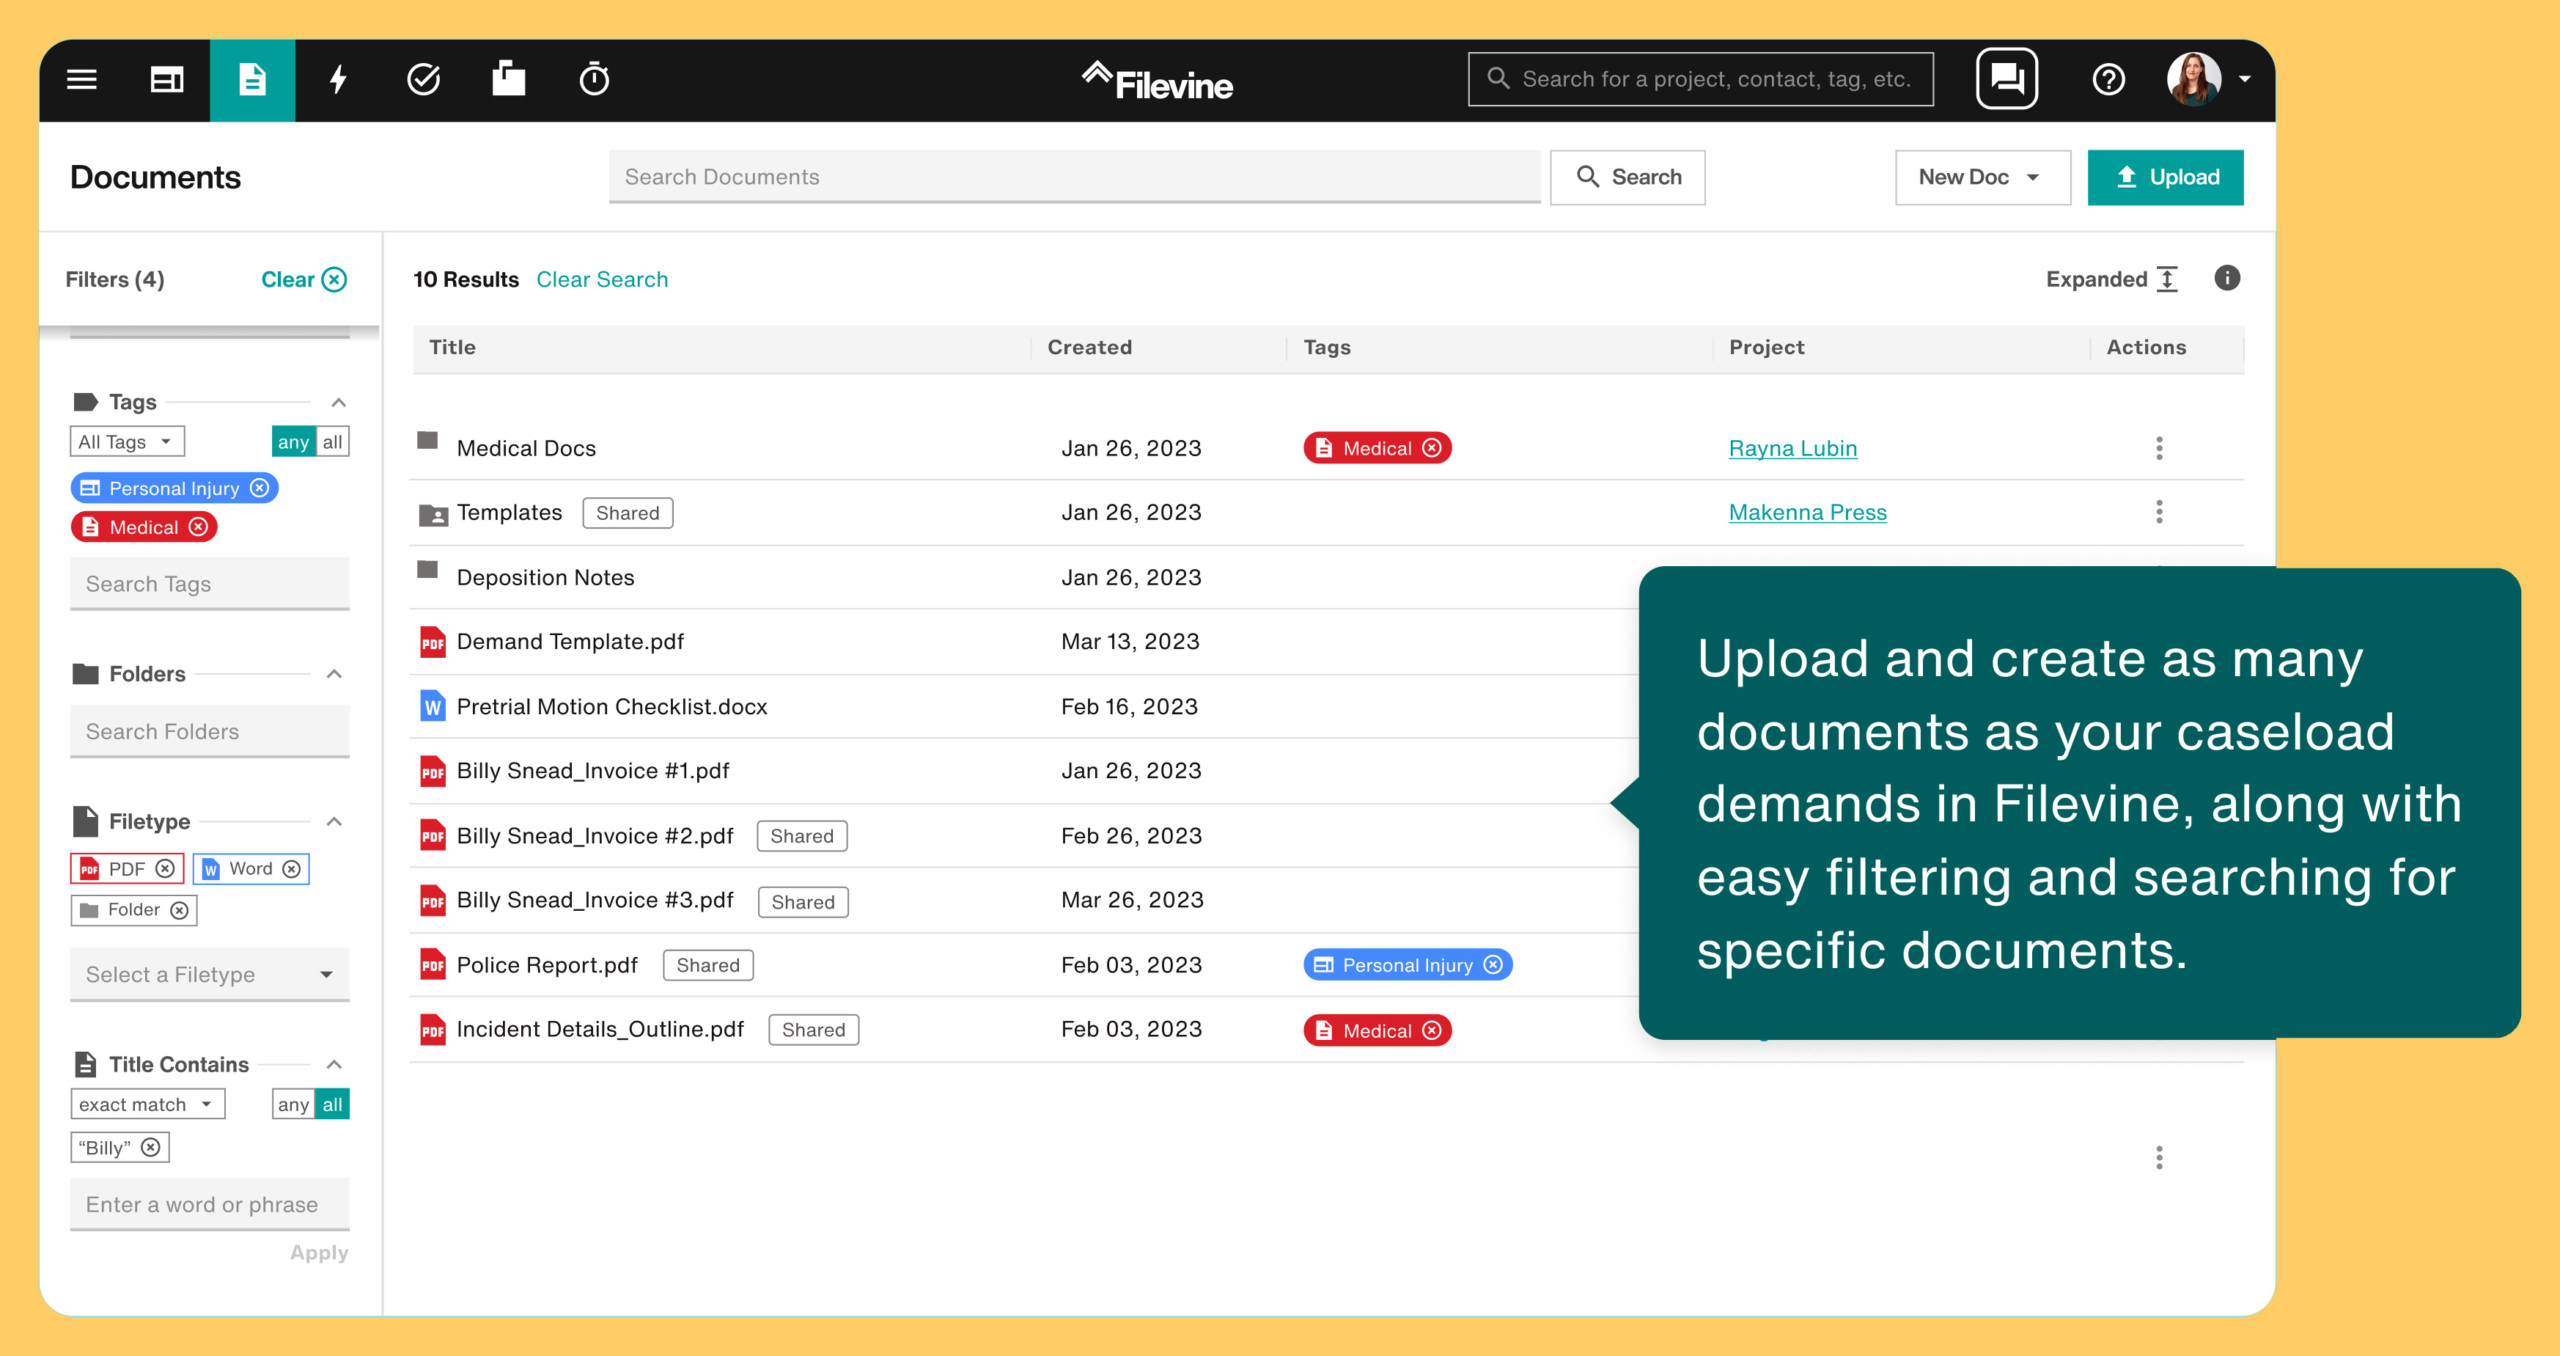Open the chat messages icon

click(2006, 78)
